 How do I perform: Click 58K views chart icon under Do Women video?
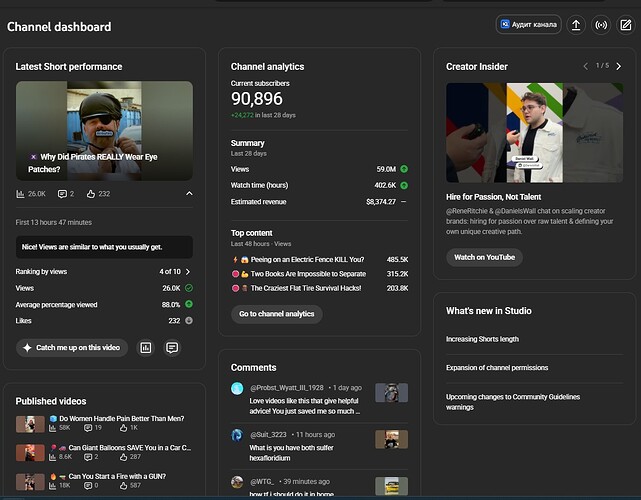click(x=52, y=428)
